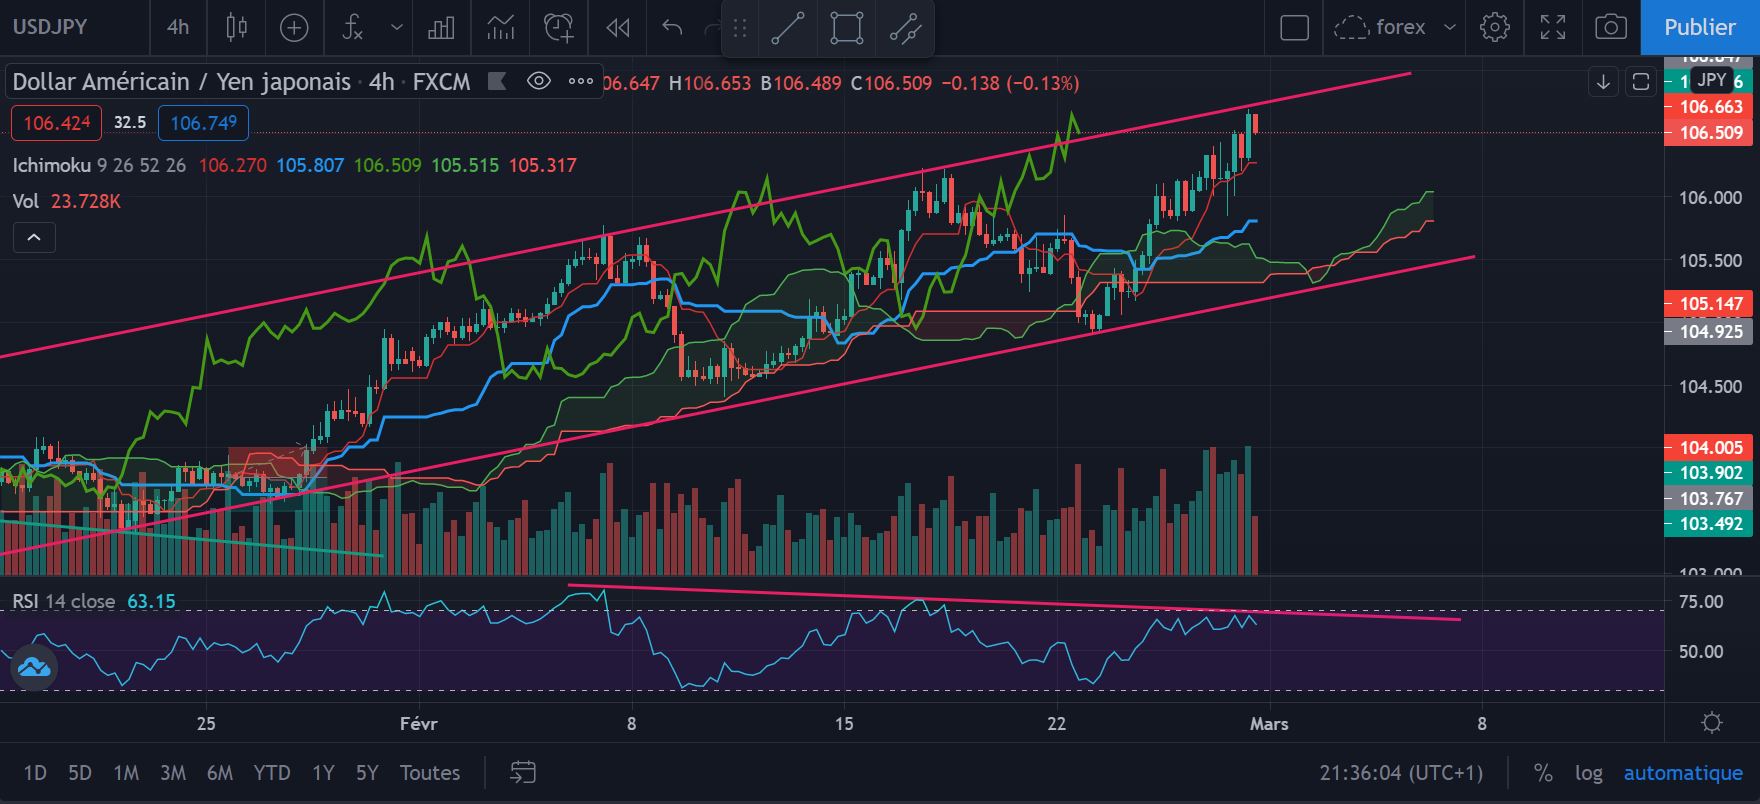Enter fullscreen mode with the expand arrows icon
This screenshot has height=804, width=1760.
click(1553, 27)
